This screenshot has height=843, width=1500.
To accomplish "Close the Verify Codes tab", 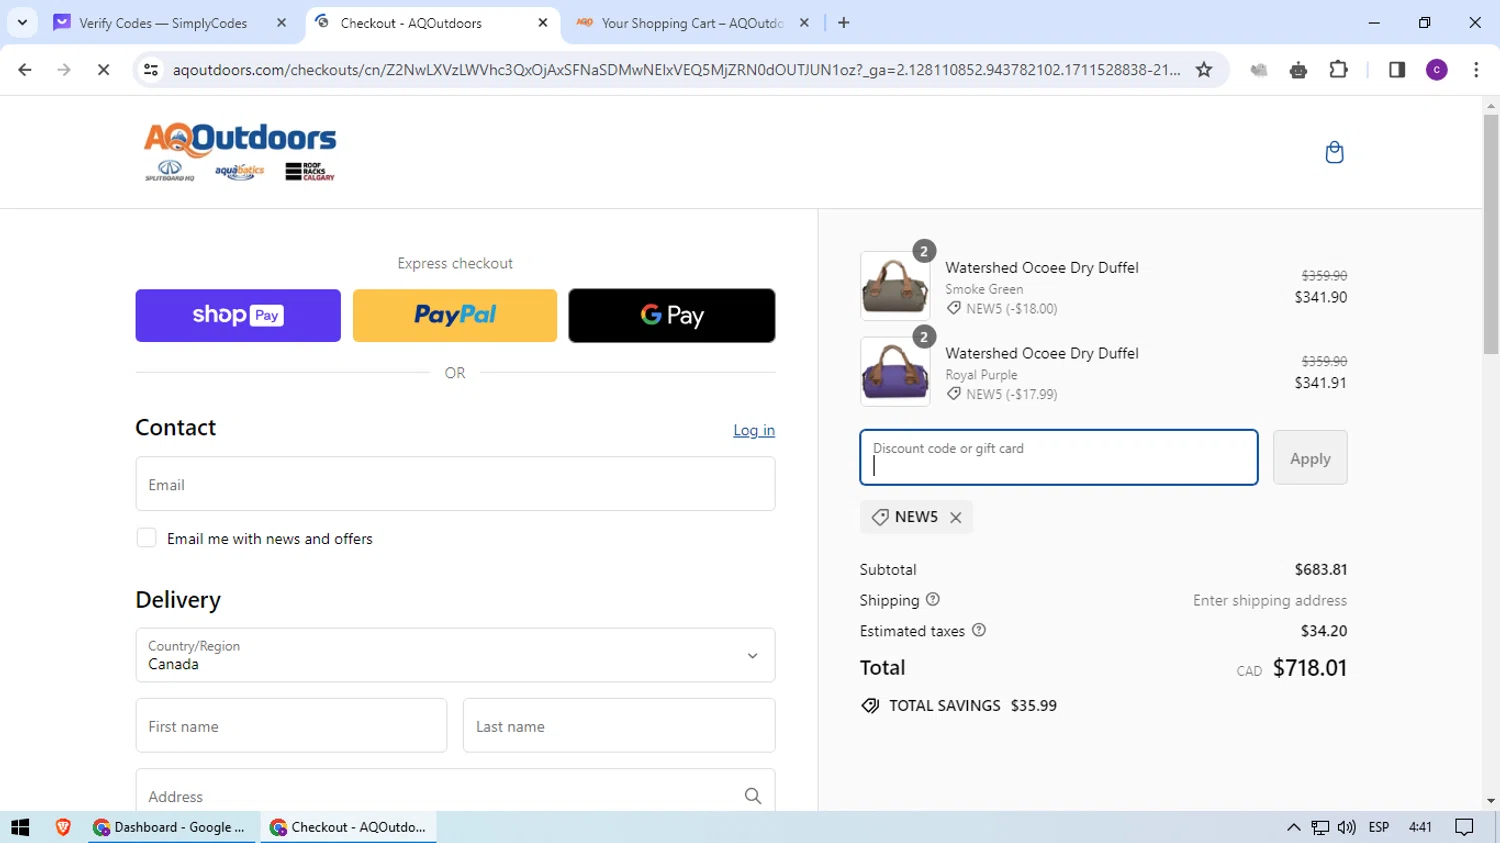I will (x=281, y=23).
